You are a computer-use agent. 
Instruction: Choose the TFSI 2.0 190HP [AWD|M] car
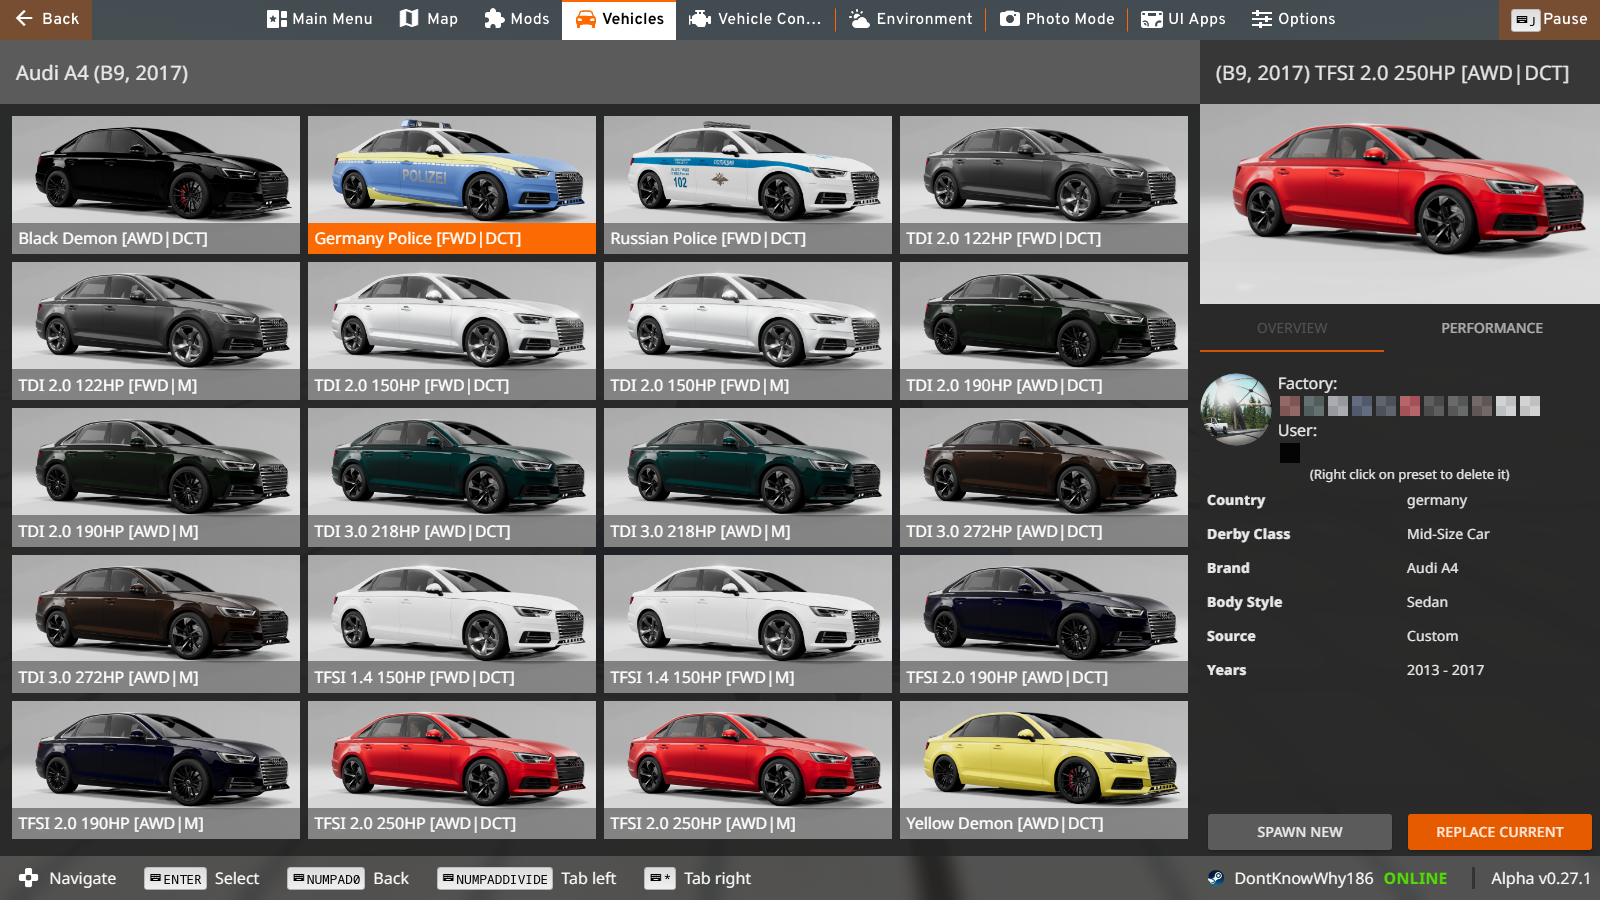pos(156,770)
